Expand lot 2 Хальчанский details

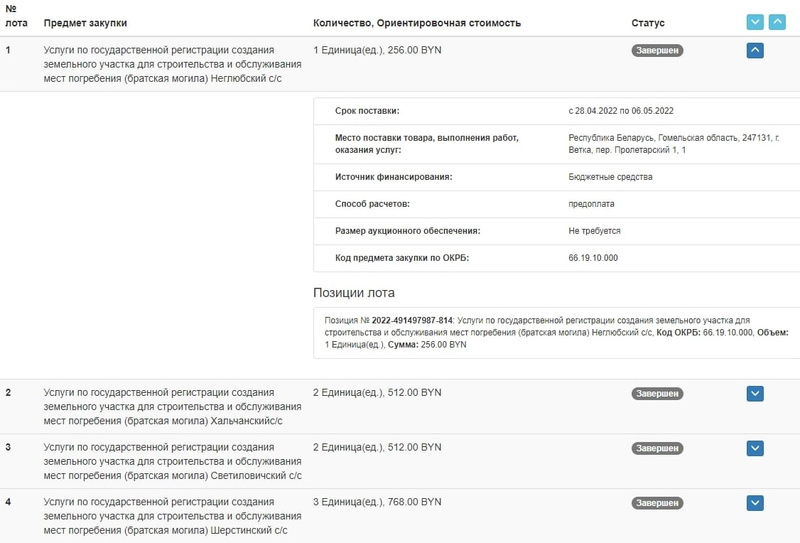pos(755,394)
